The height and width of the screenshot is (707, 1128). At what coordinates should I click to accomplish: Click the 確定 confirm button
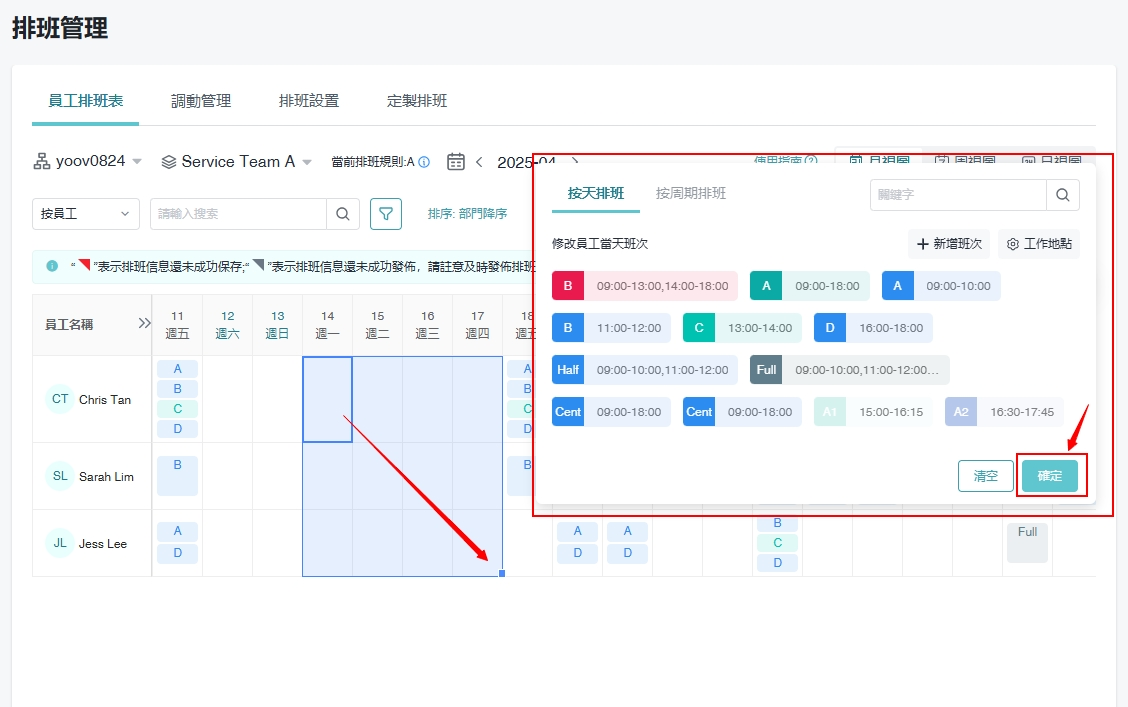click(x=1050, y=476)
